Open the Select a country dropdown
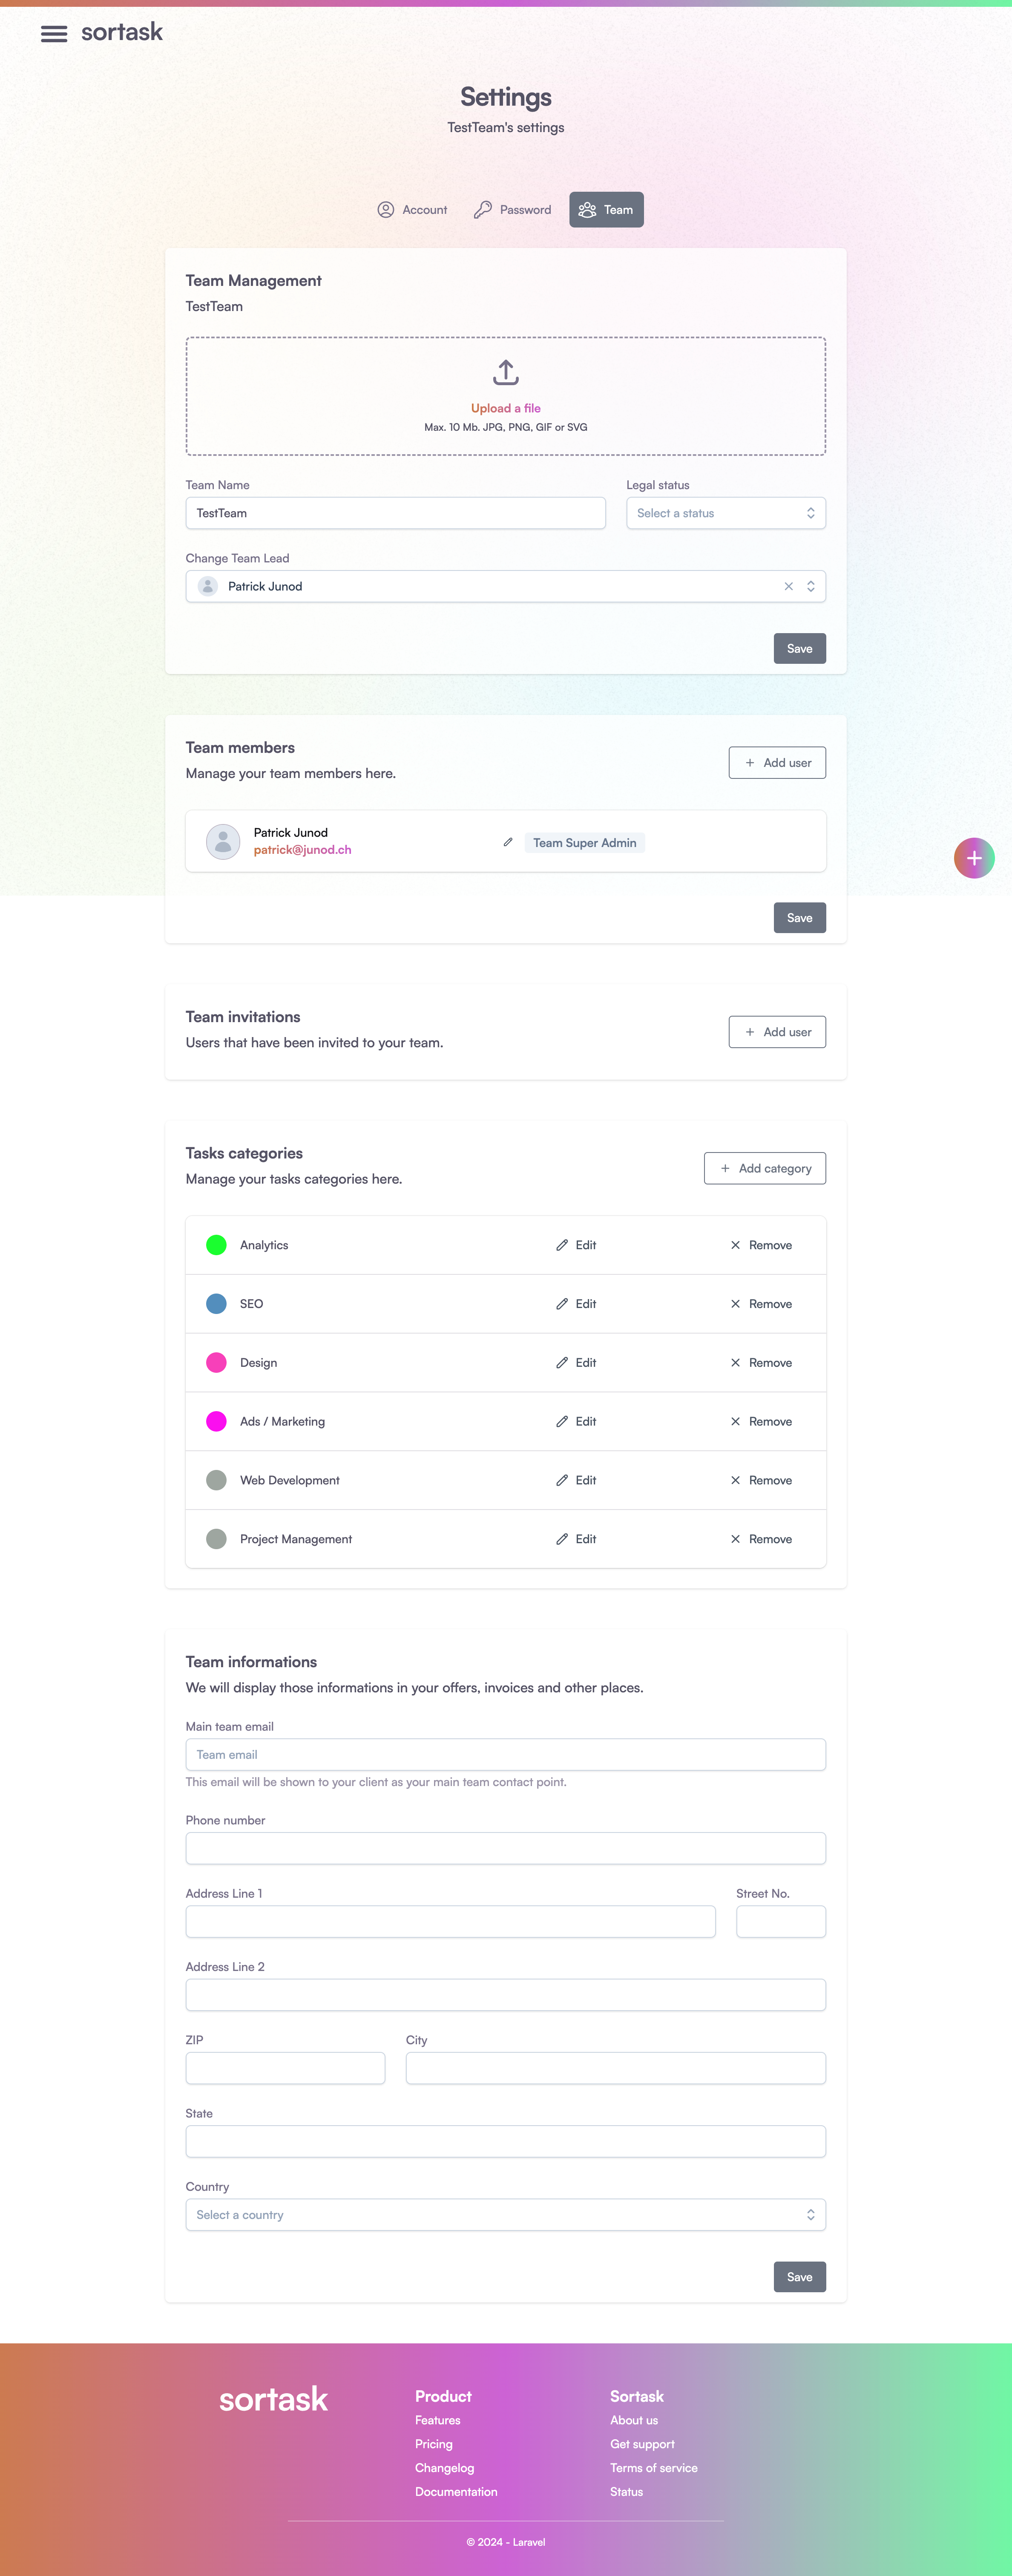 click(505, 2215)
